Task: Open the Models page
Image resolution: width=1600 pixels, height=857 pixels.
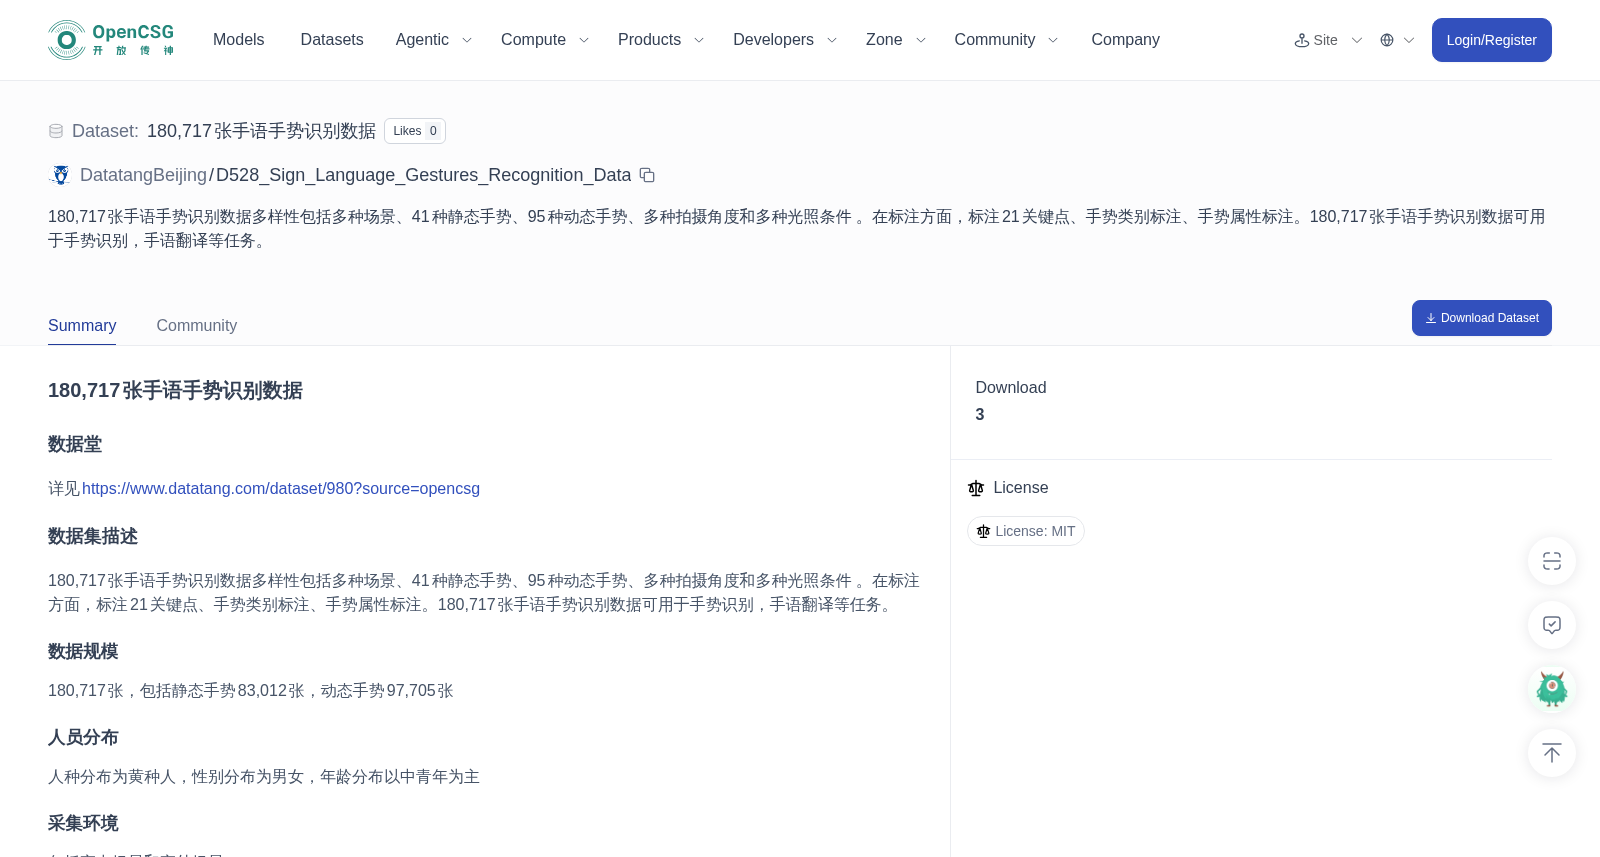Action: 238,40
